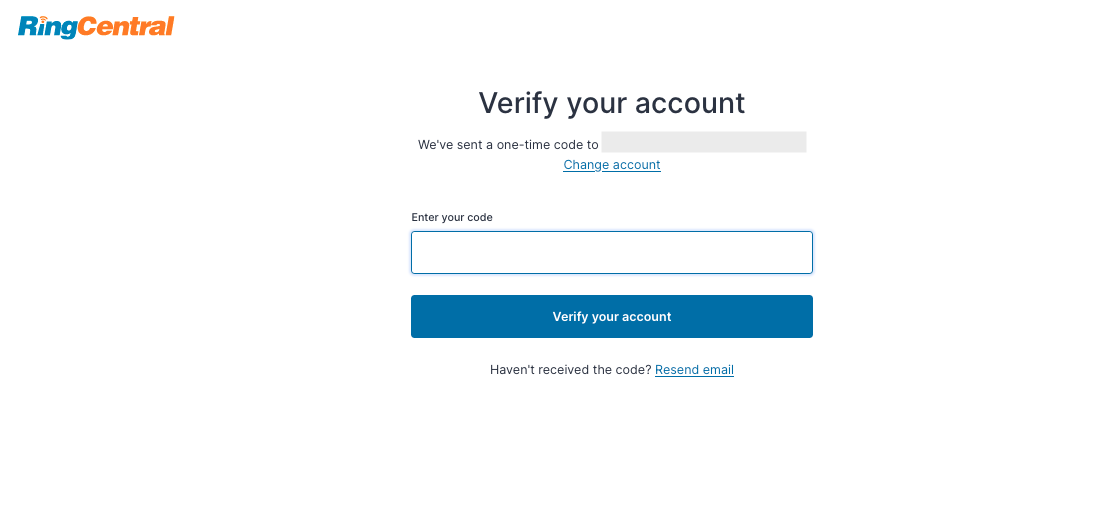The image size is (1117, 529).
Task: Click the large "Verify your account" heading
Action: [x=612, y=103]
